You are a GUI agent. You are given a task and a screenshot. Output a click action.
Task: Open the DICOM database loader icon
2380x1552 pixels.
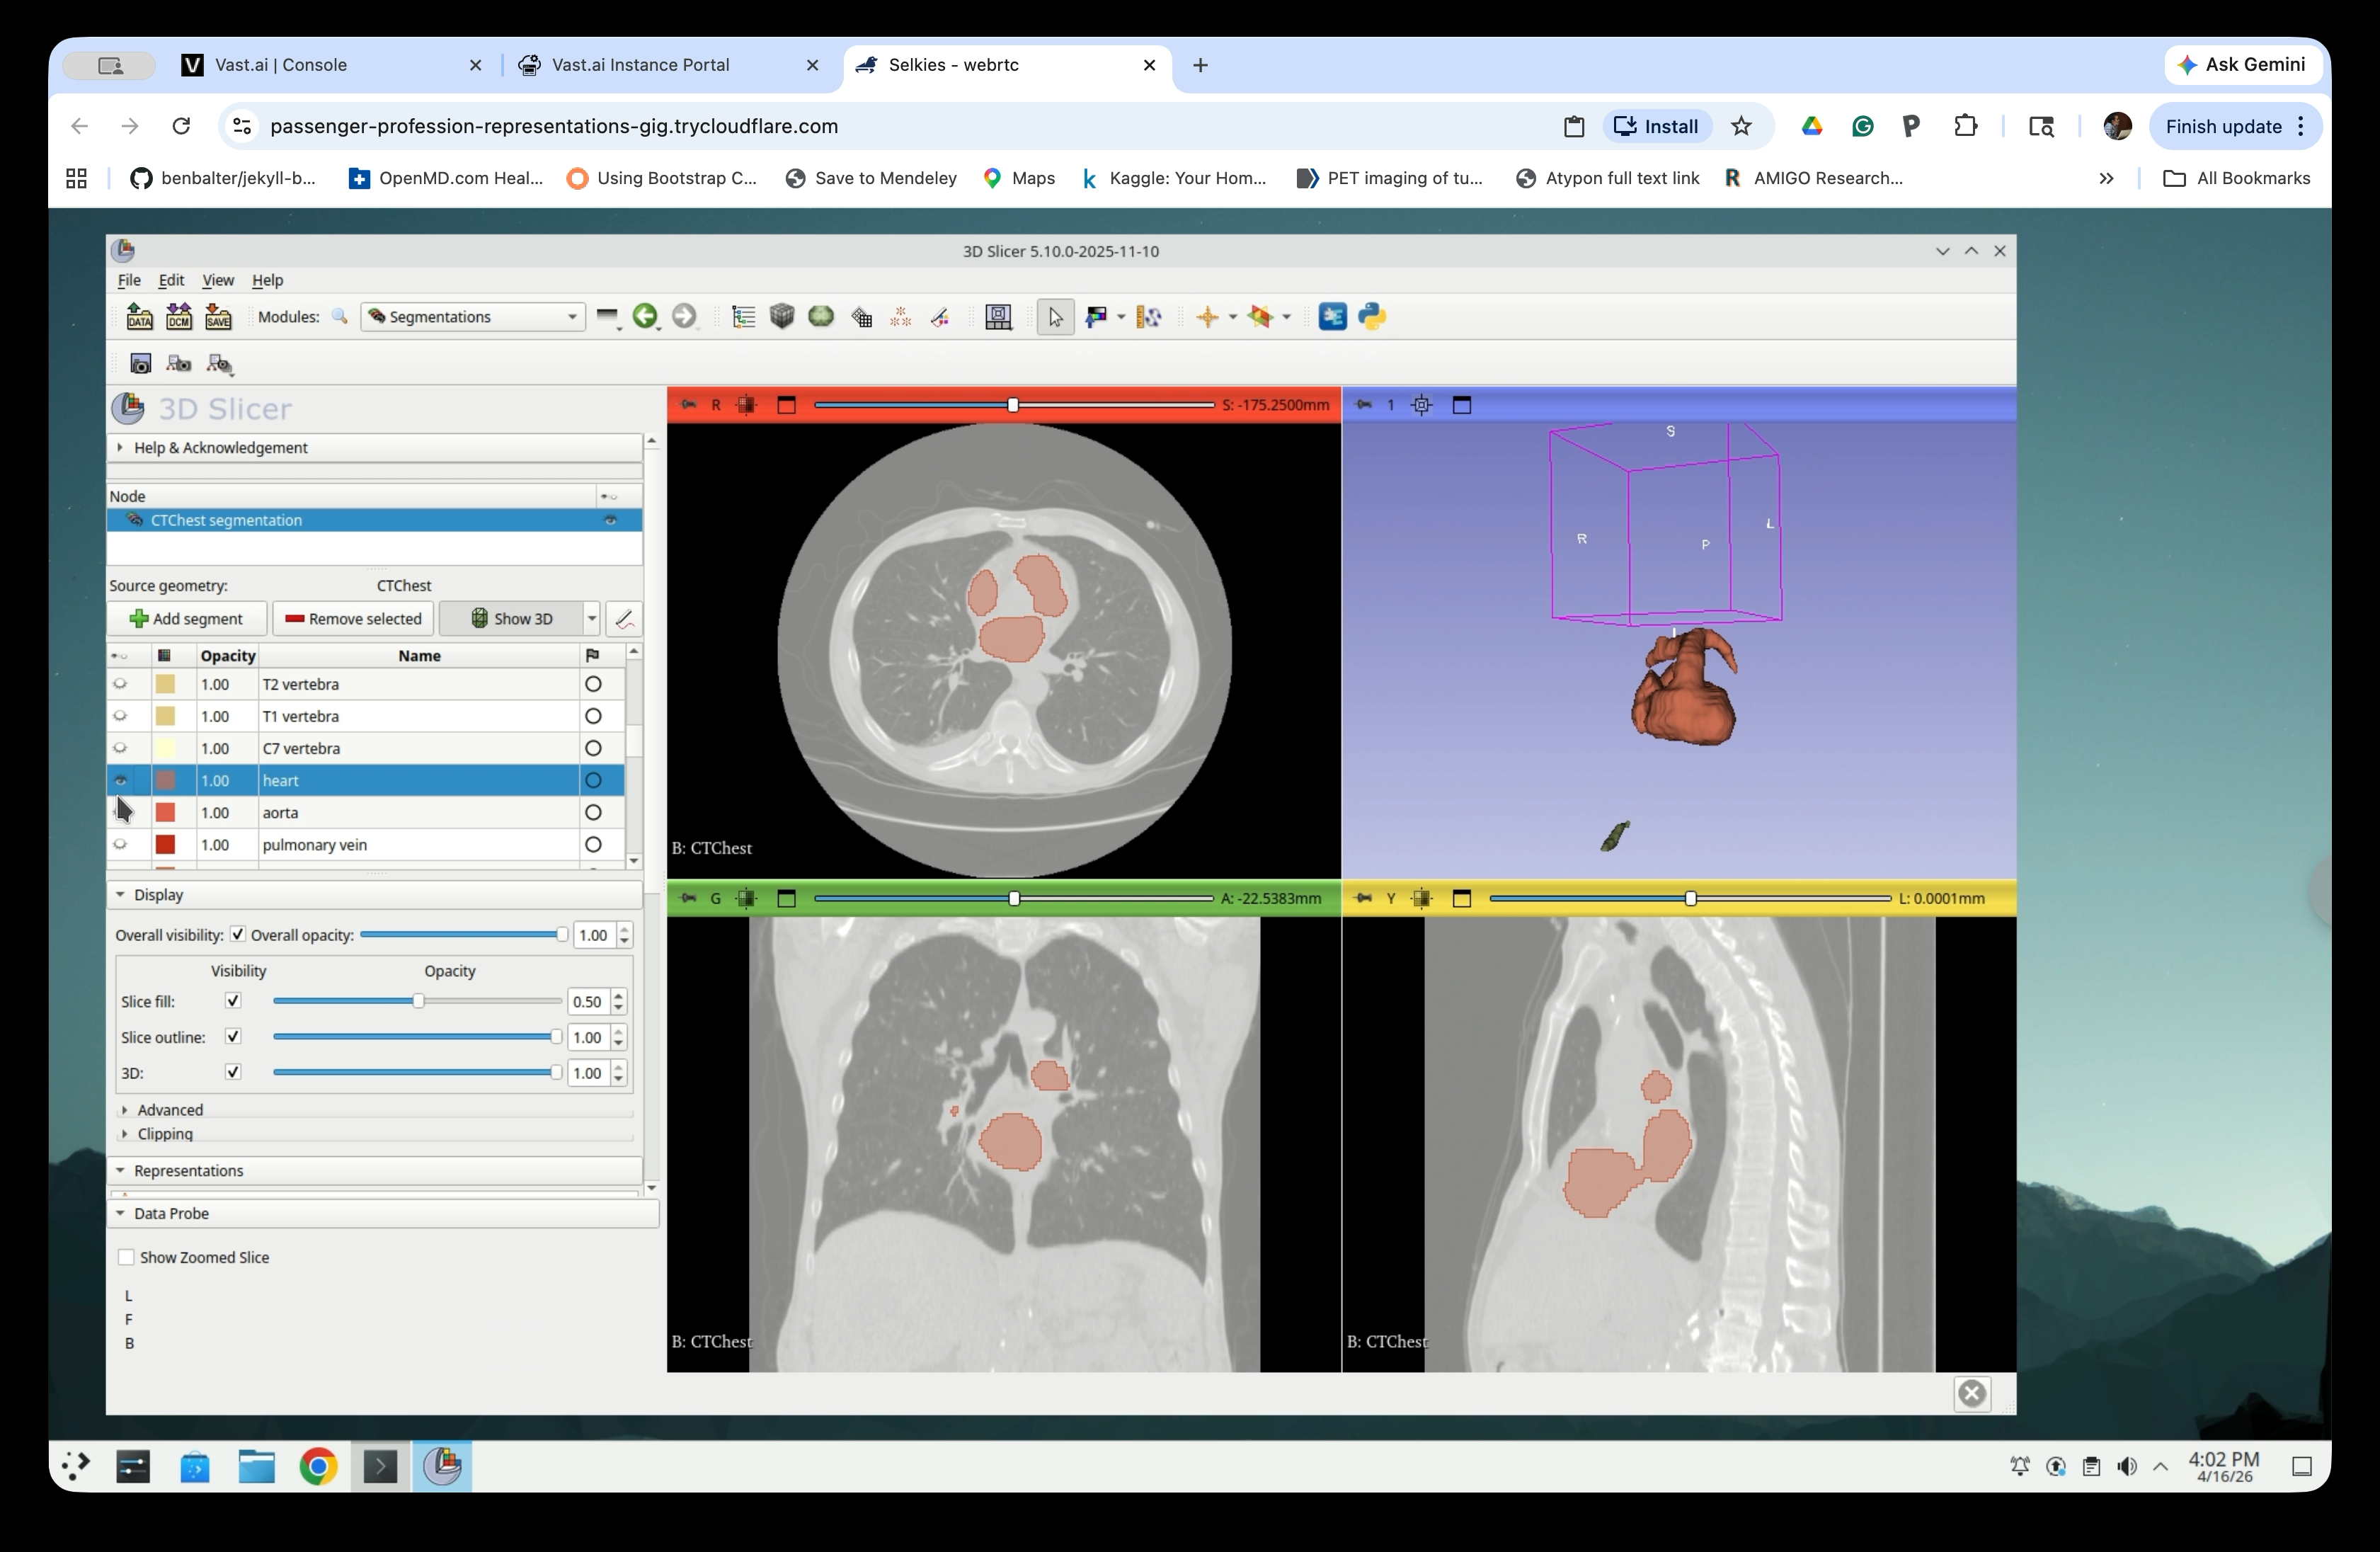178,317
